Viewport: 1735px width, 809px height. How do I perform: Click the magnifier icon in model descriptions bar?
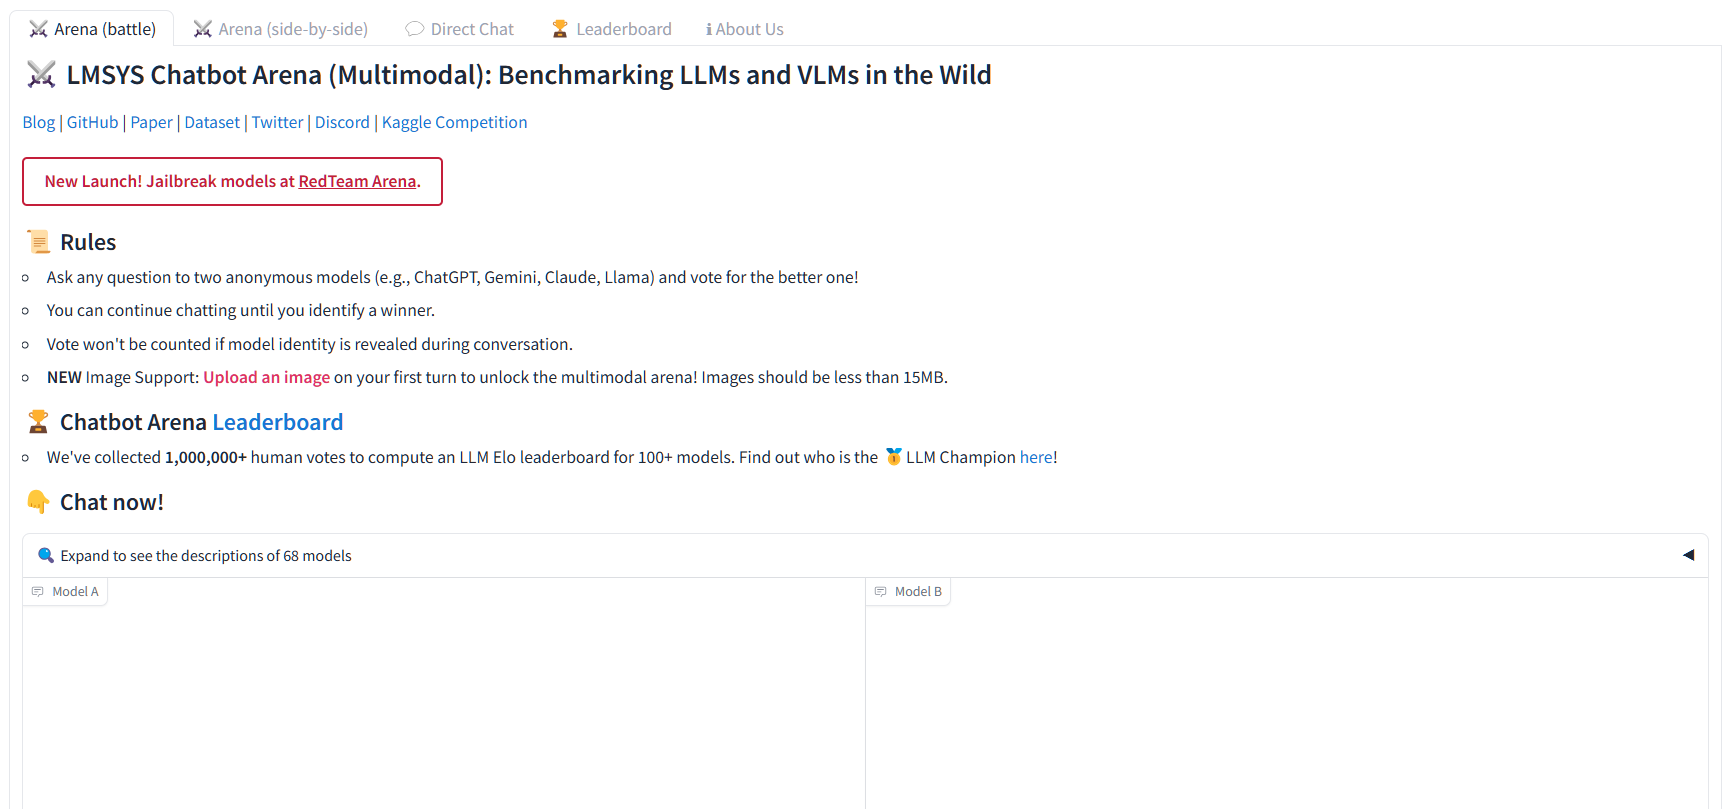tap(46, 555)
